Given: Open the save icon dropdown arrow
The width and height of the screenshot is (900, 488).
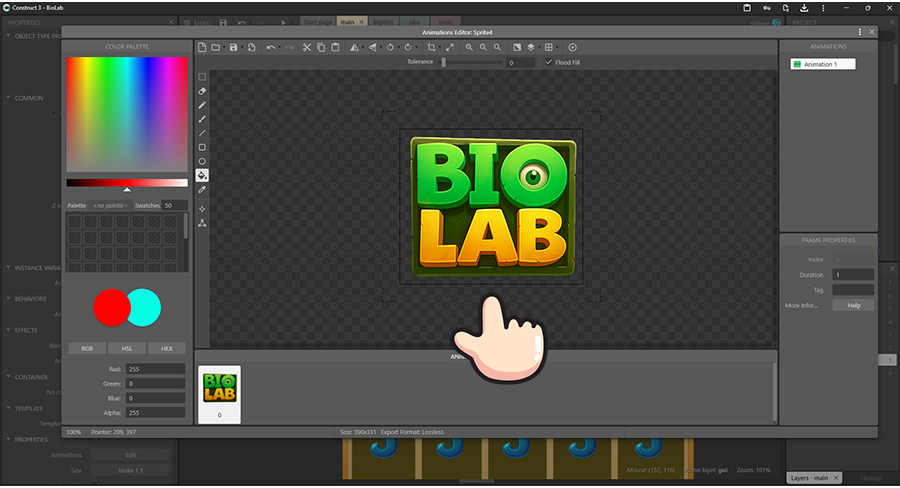Looking at the screenshot, I should coord(242,47).
